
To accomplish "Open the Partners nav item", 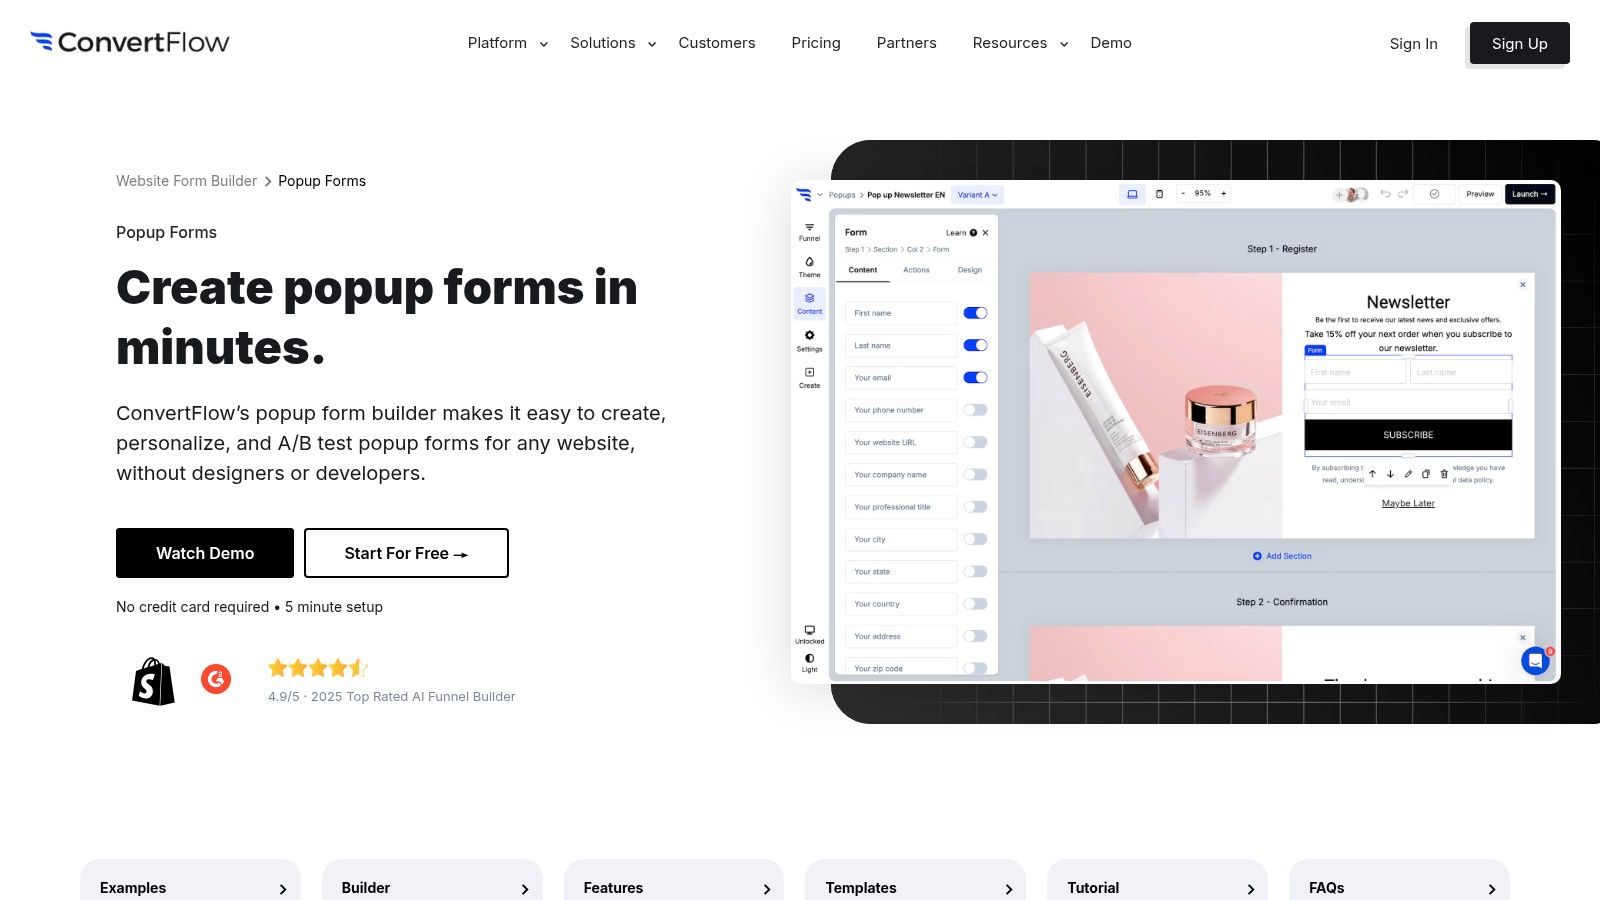I will pyautogui.click(x=907, y=43).
